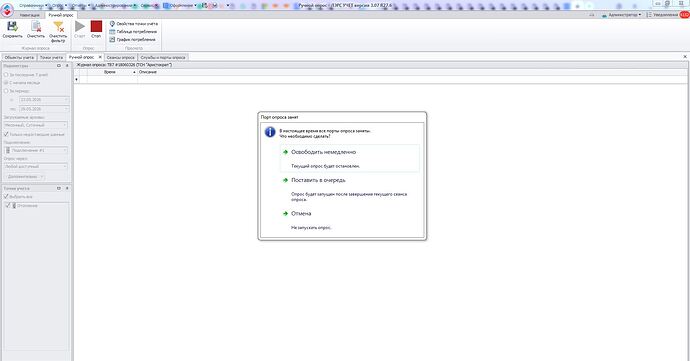Open the Сервис menu
Screen dimensions: 690x361
[x=151, y=6]
